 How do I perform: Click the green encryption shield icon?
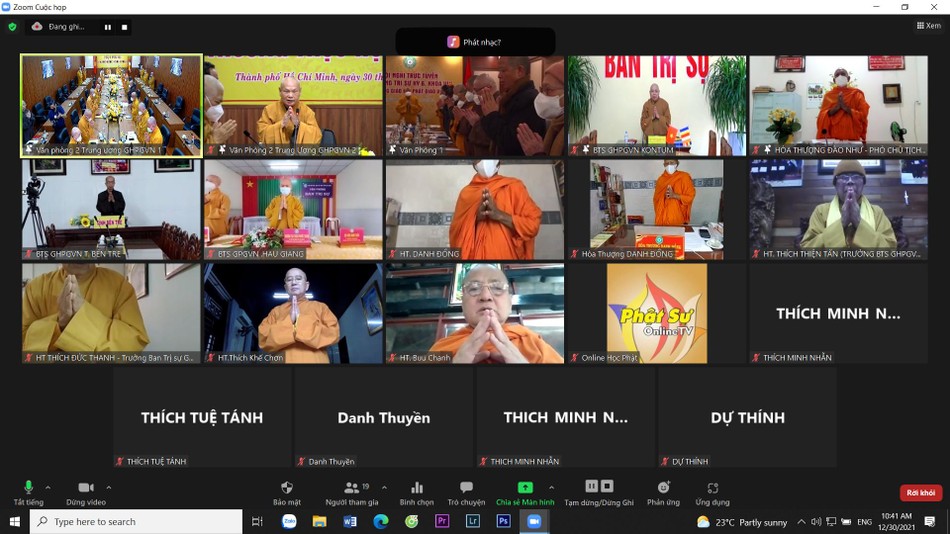12,27
